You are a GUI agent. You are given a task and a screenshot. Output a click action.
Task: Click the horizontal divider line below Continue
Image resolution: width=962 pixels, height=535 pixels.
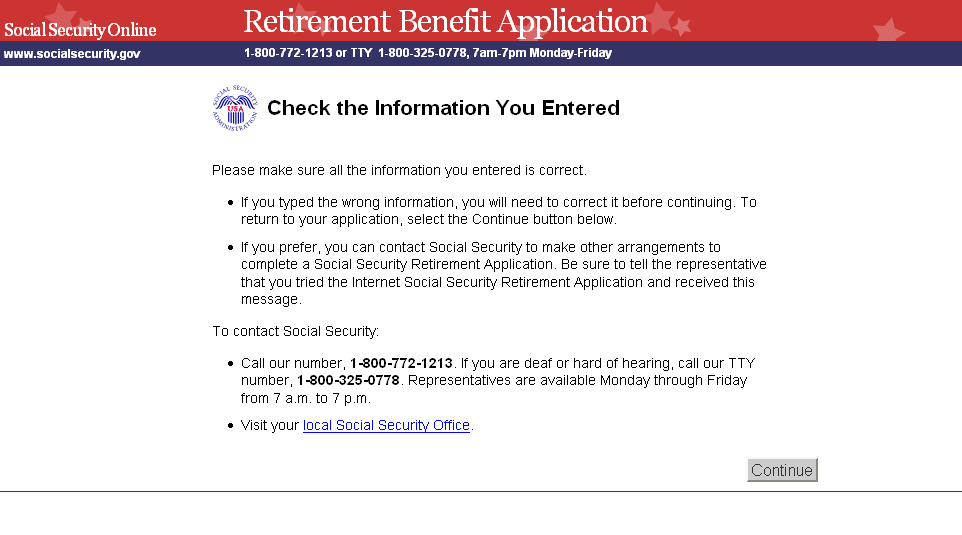pos(481,491)
